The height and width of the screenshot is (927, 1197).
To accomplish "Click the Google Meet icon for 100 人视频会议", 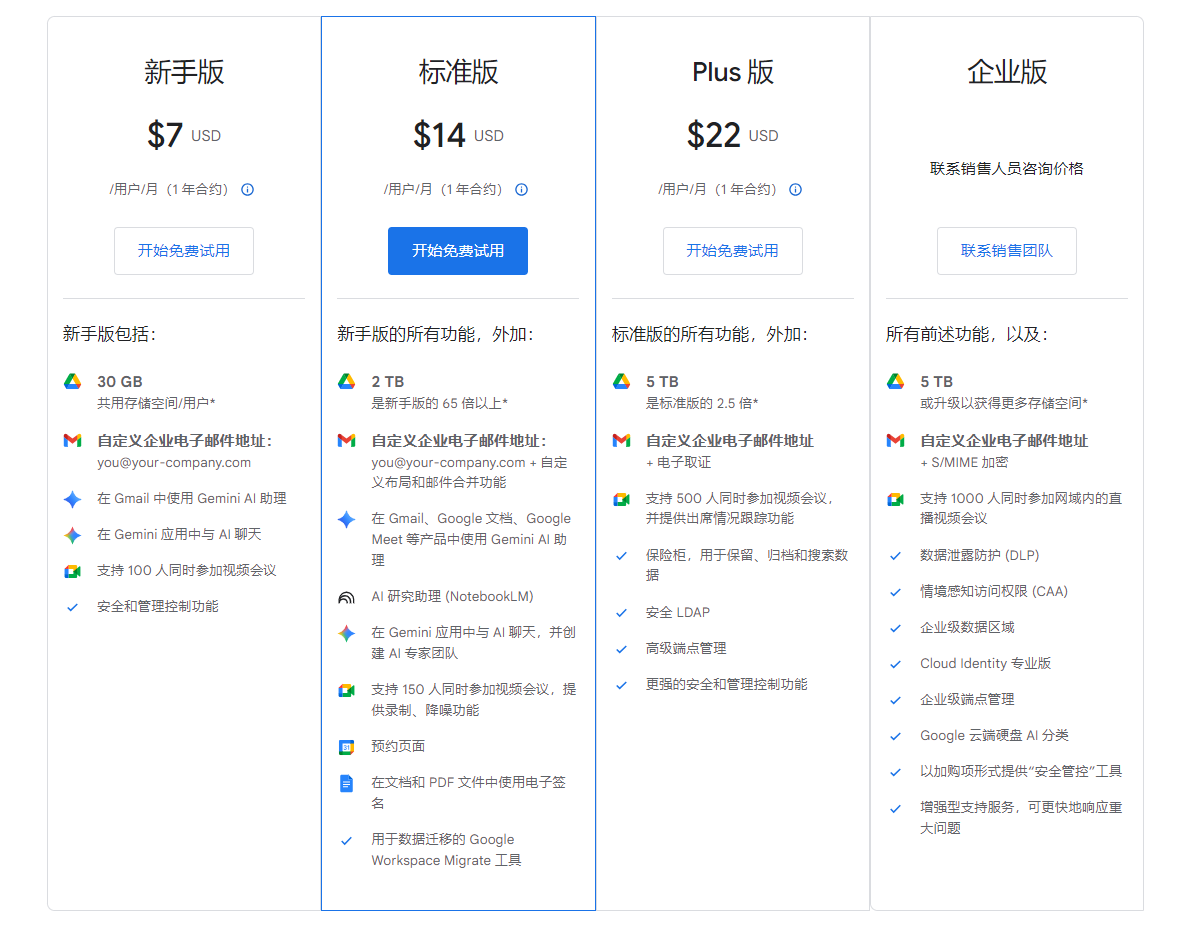I will click(74, 570).
